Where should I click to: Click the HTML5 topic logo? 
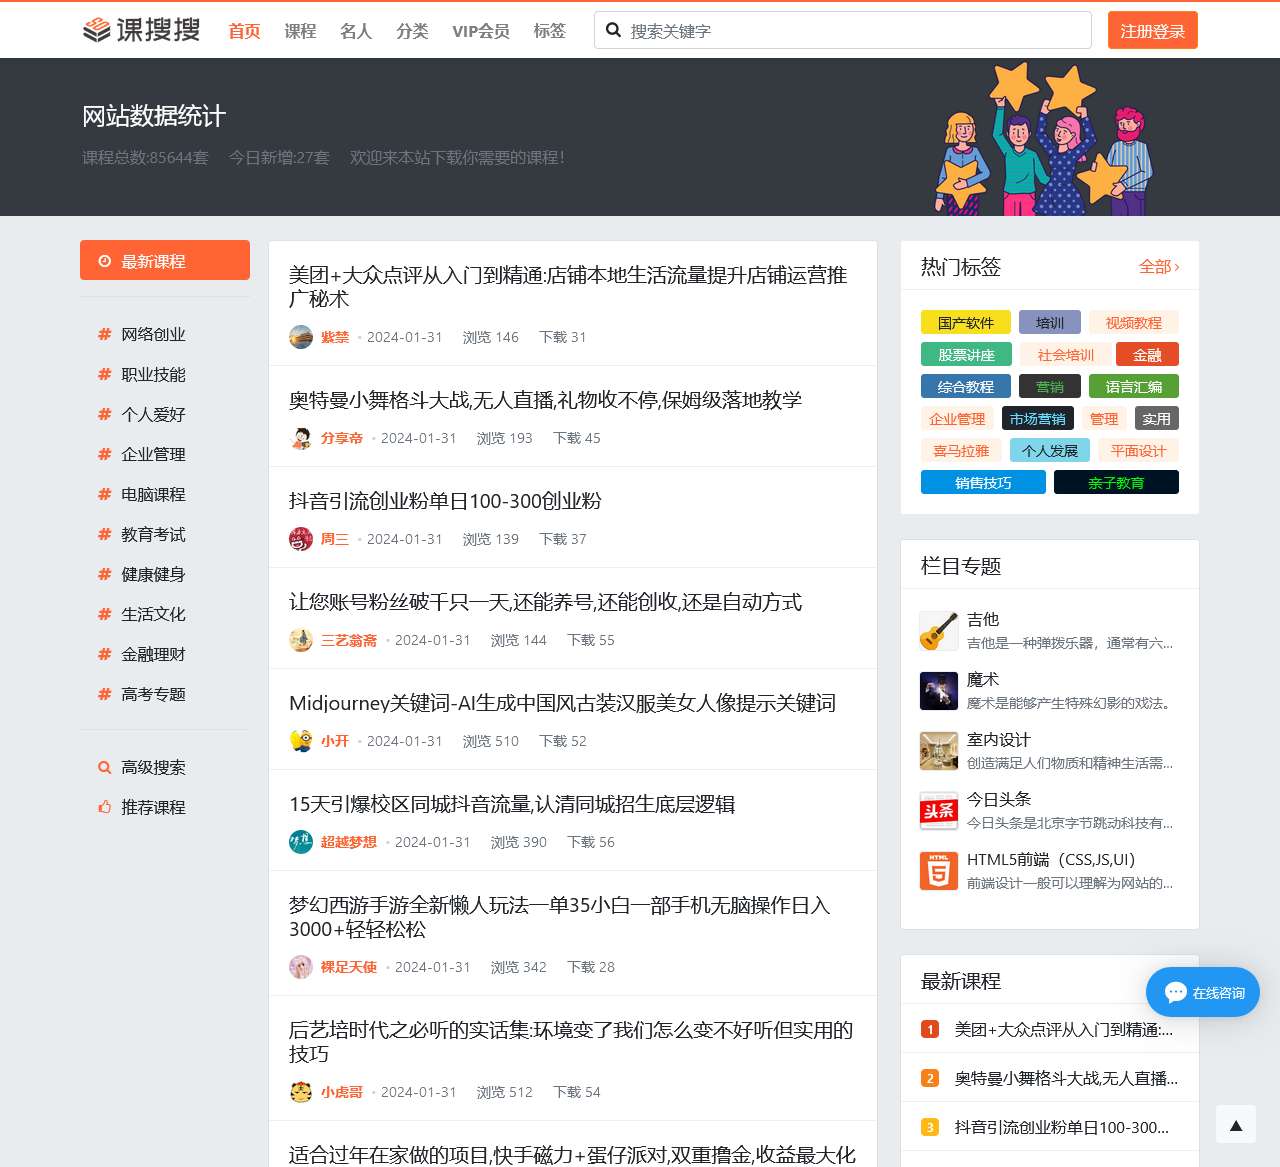939,871
